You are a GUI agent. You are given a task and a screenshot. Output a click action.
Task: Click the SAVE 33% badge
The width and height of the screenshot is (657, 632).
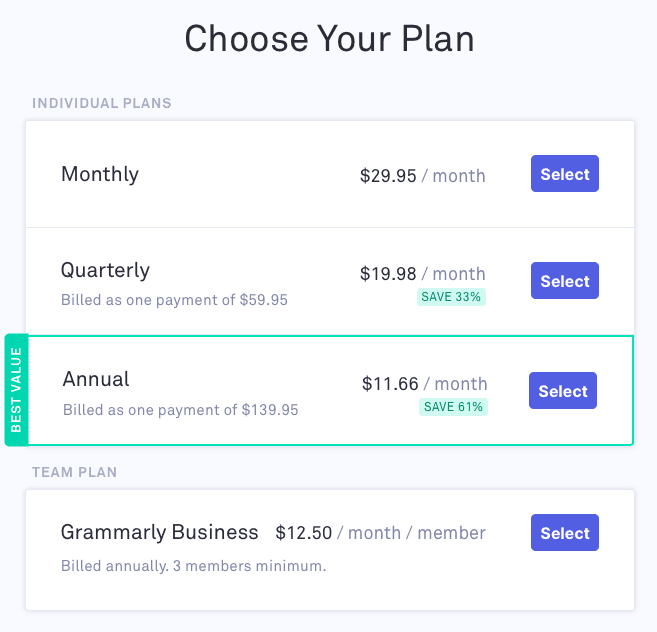[x=451, y=297]
